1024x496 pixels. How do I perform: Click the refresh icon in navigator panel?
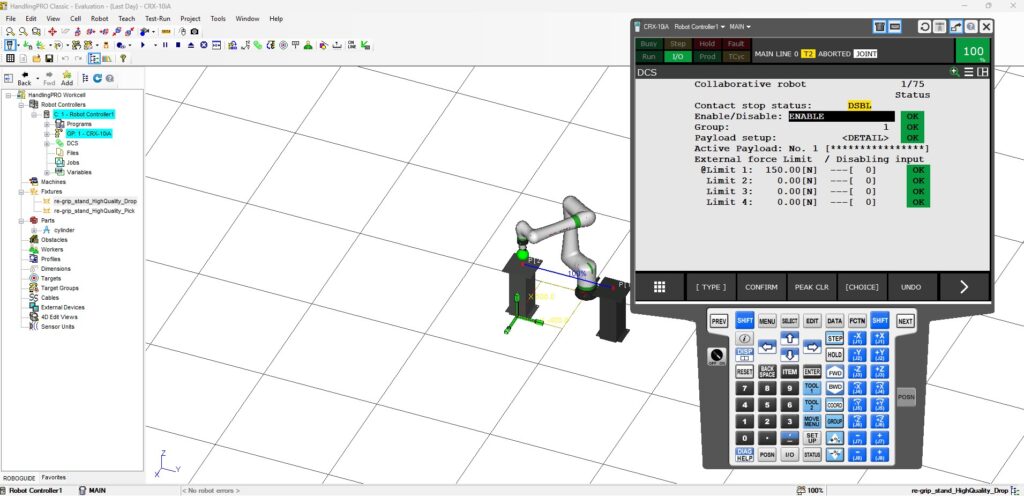pos(97,78)
